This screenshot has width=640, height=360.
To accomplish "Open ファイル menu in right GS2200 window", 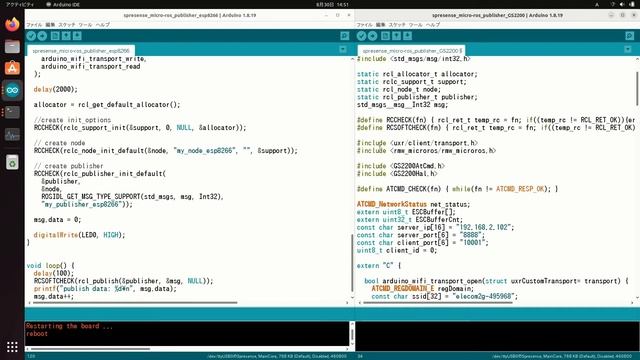I will pos(364,25).
